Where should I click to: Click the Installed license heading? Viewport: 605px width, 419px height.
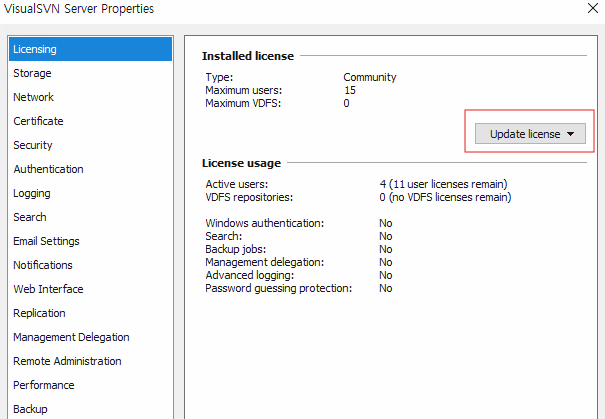coord(248,56)
